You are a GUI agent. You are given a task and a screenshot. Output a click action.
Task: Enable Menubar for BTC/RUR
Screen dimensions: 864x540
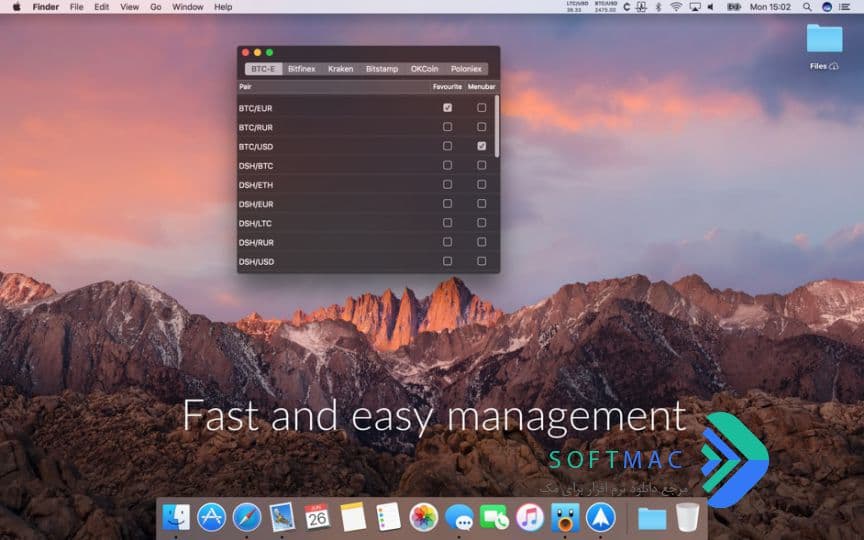click(482, 127)
